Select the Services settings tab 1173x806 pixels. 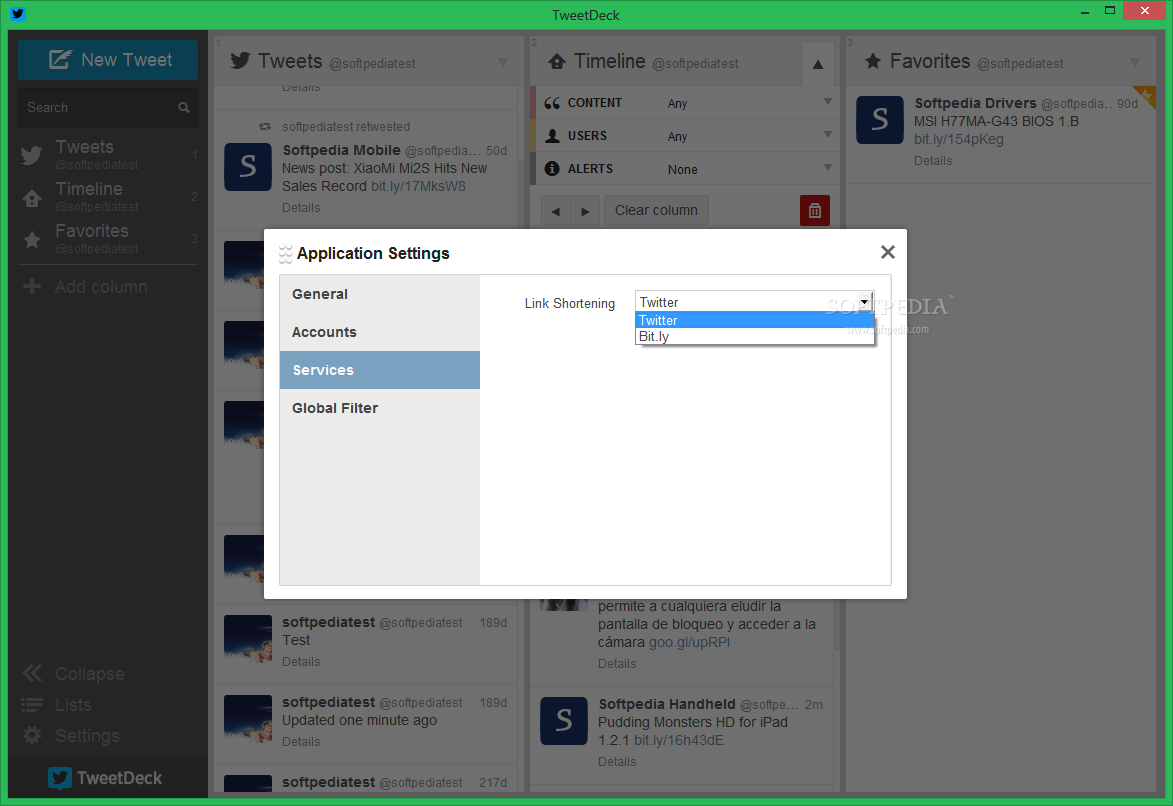[x=380, y=370]
